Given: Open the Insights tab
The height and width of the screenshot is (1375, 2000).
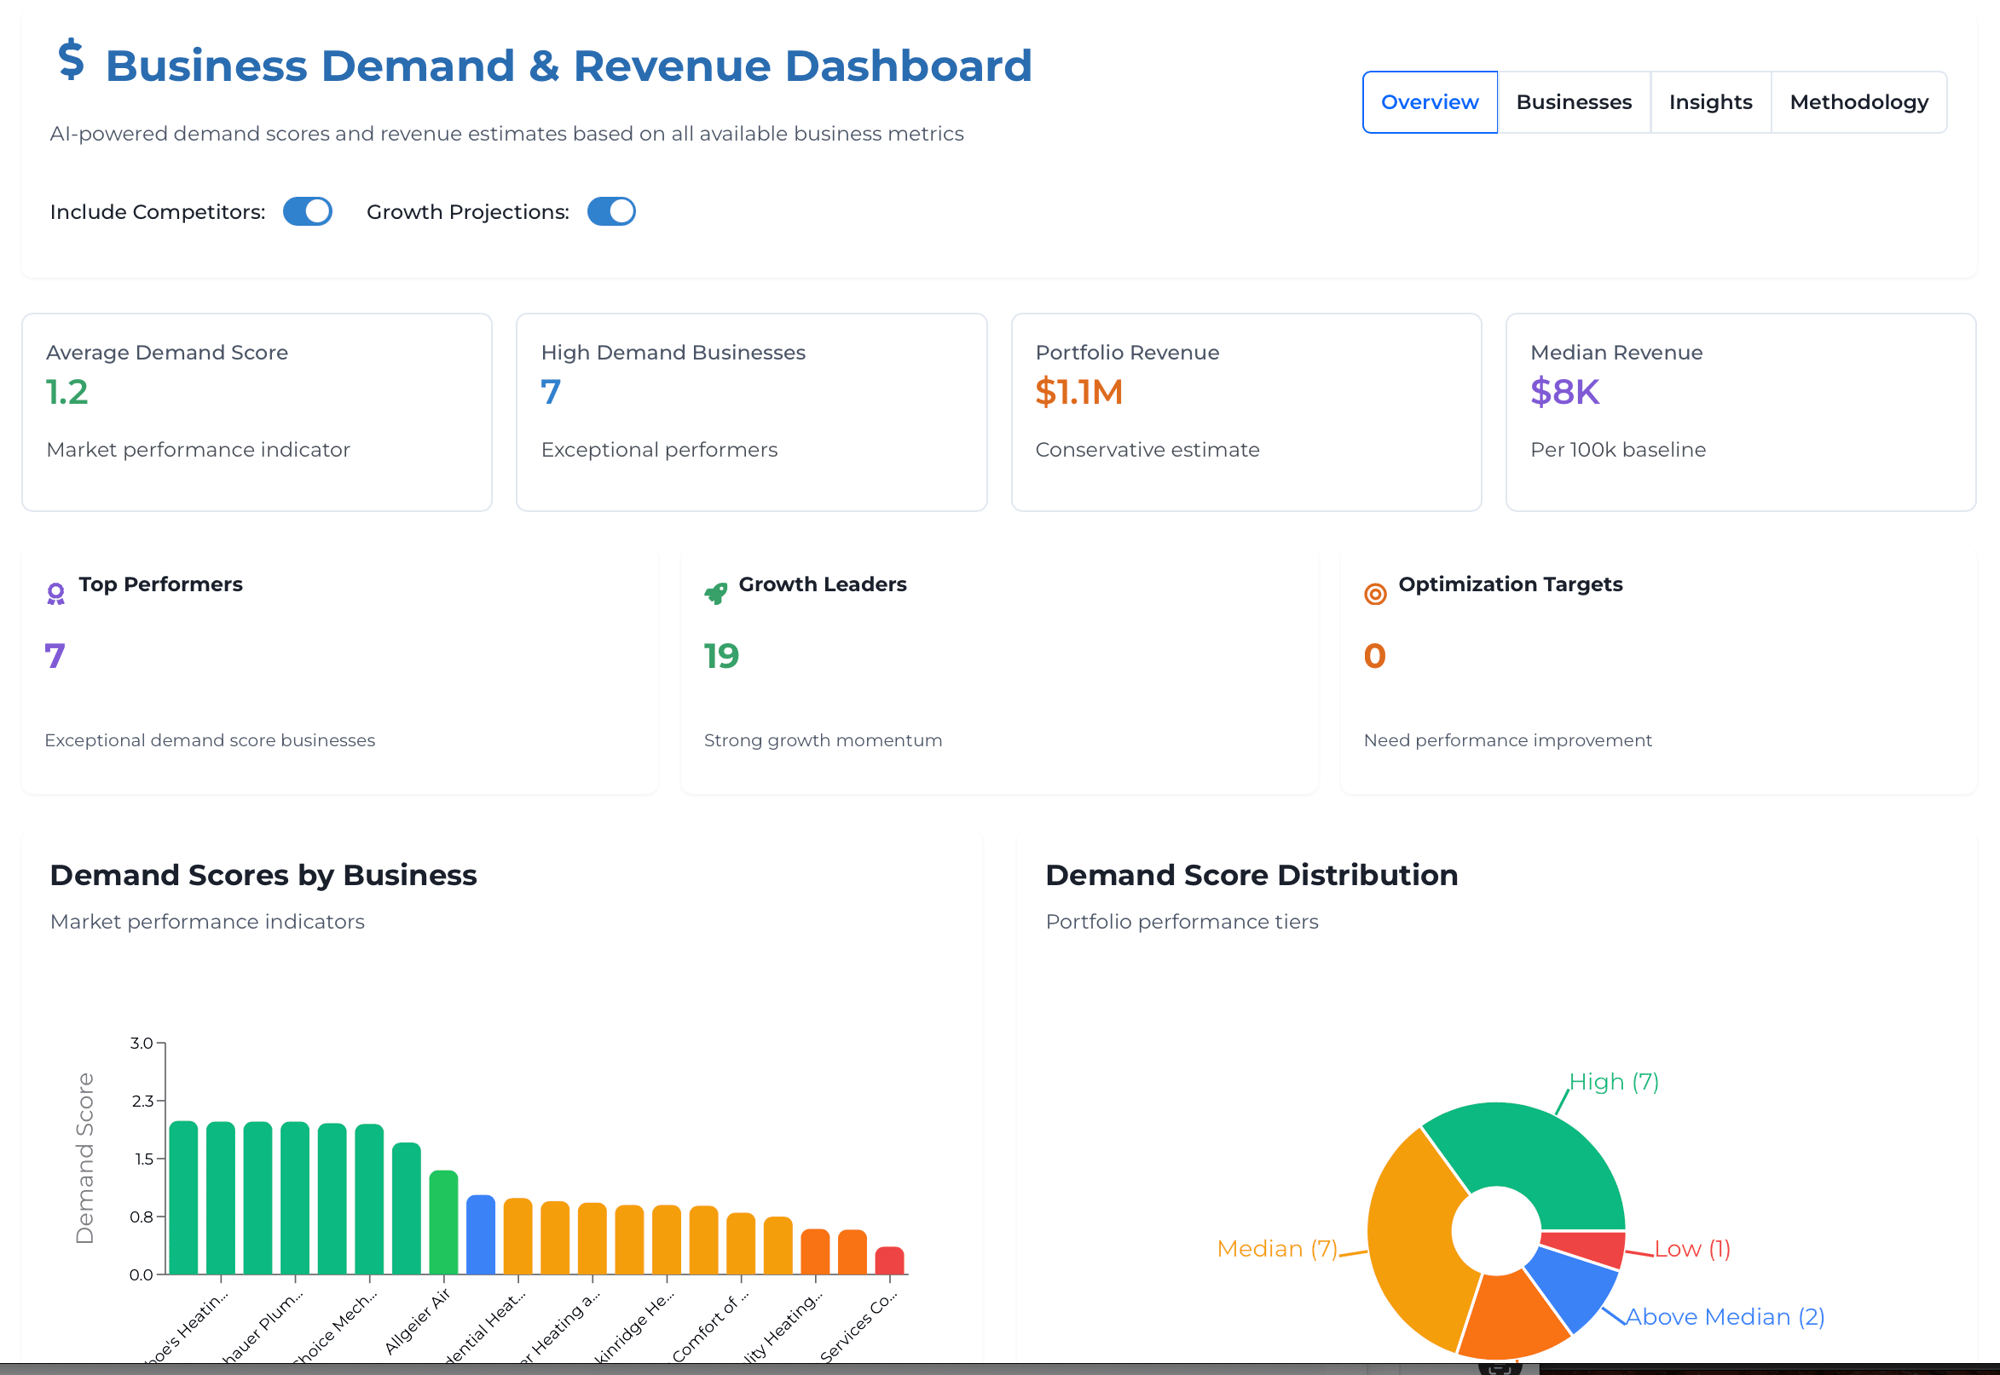Looking at the screenshot, I should [x=1710, y=102].
